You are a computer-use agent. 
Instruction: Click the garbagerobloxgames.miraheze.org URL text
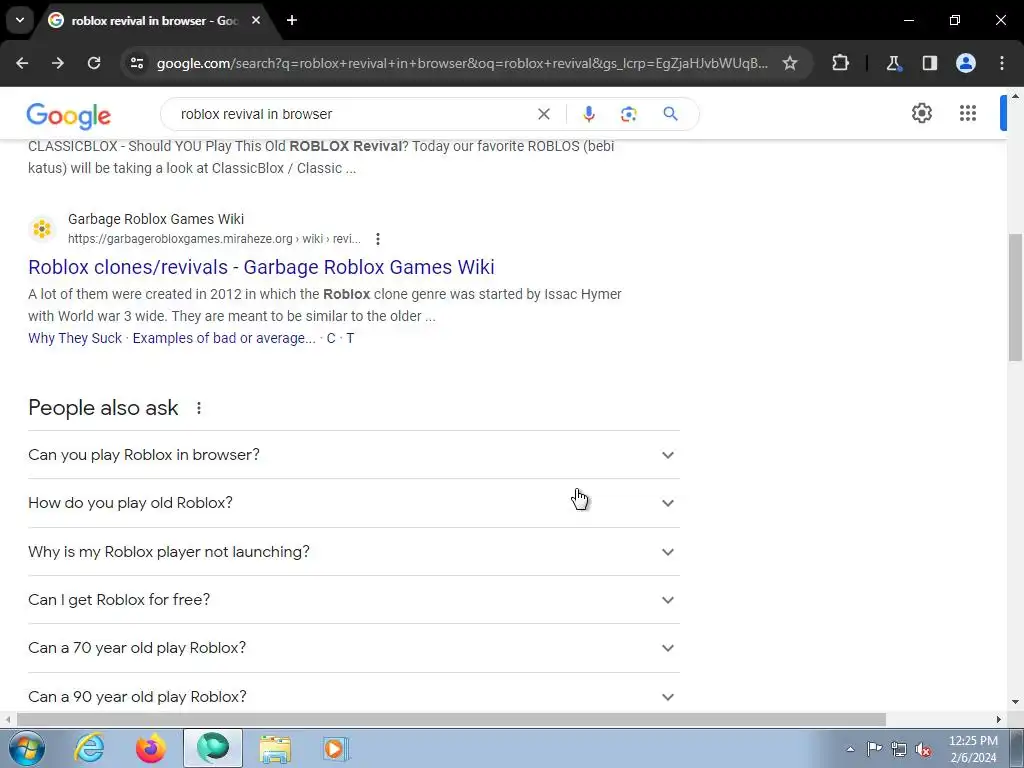pos(214,239)
